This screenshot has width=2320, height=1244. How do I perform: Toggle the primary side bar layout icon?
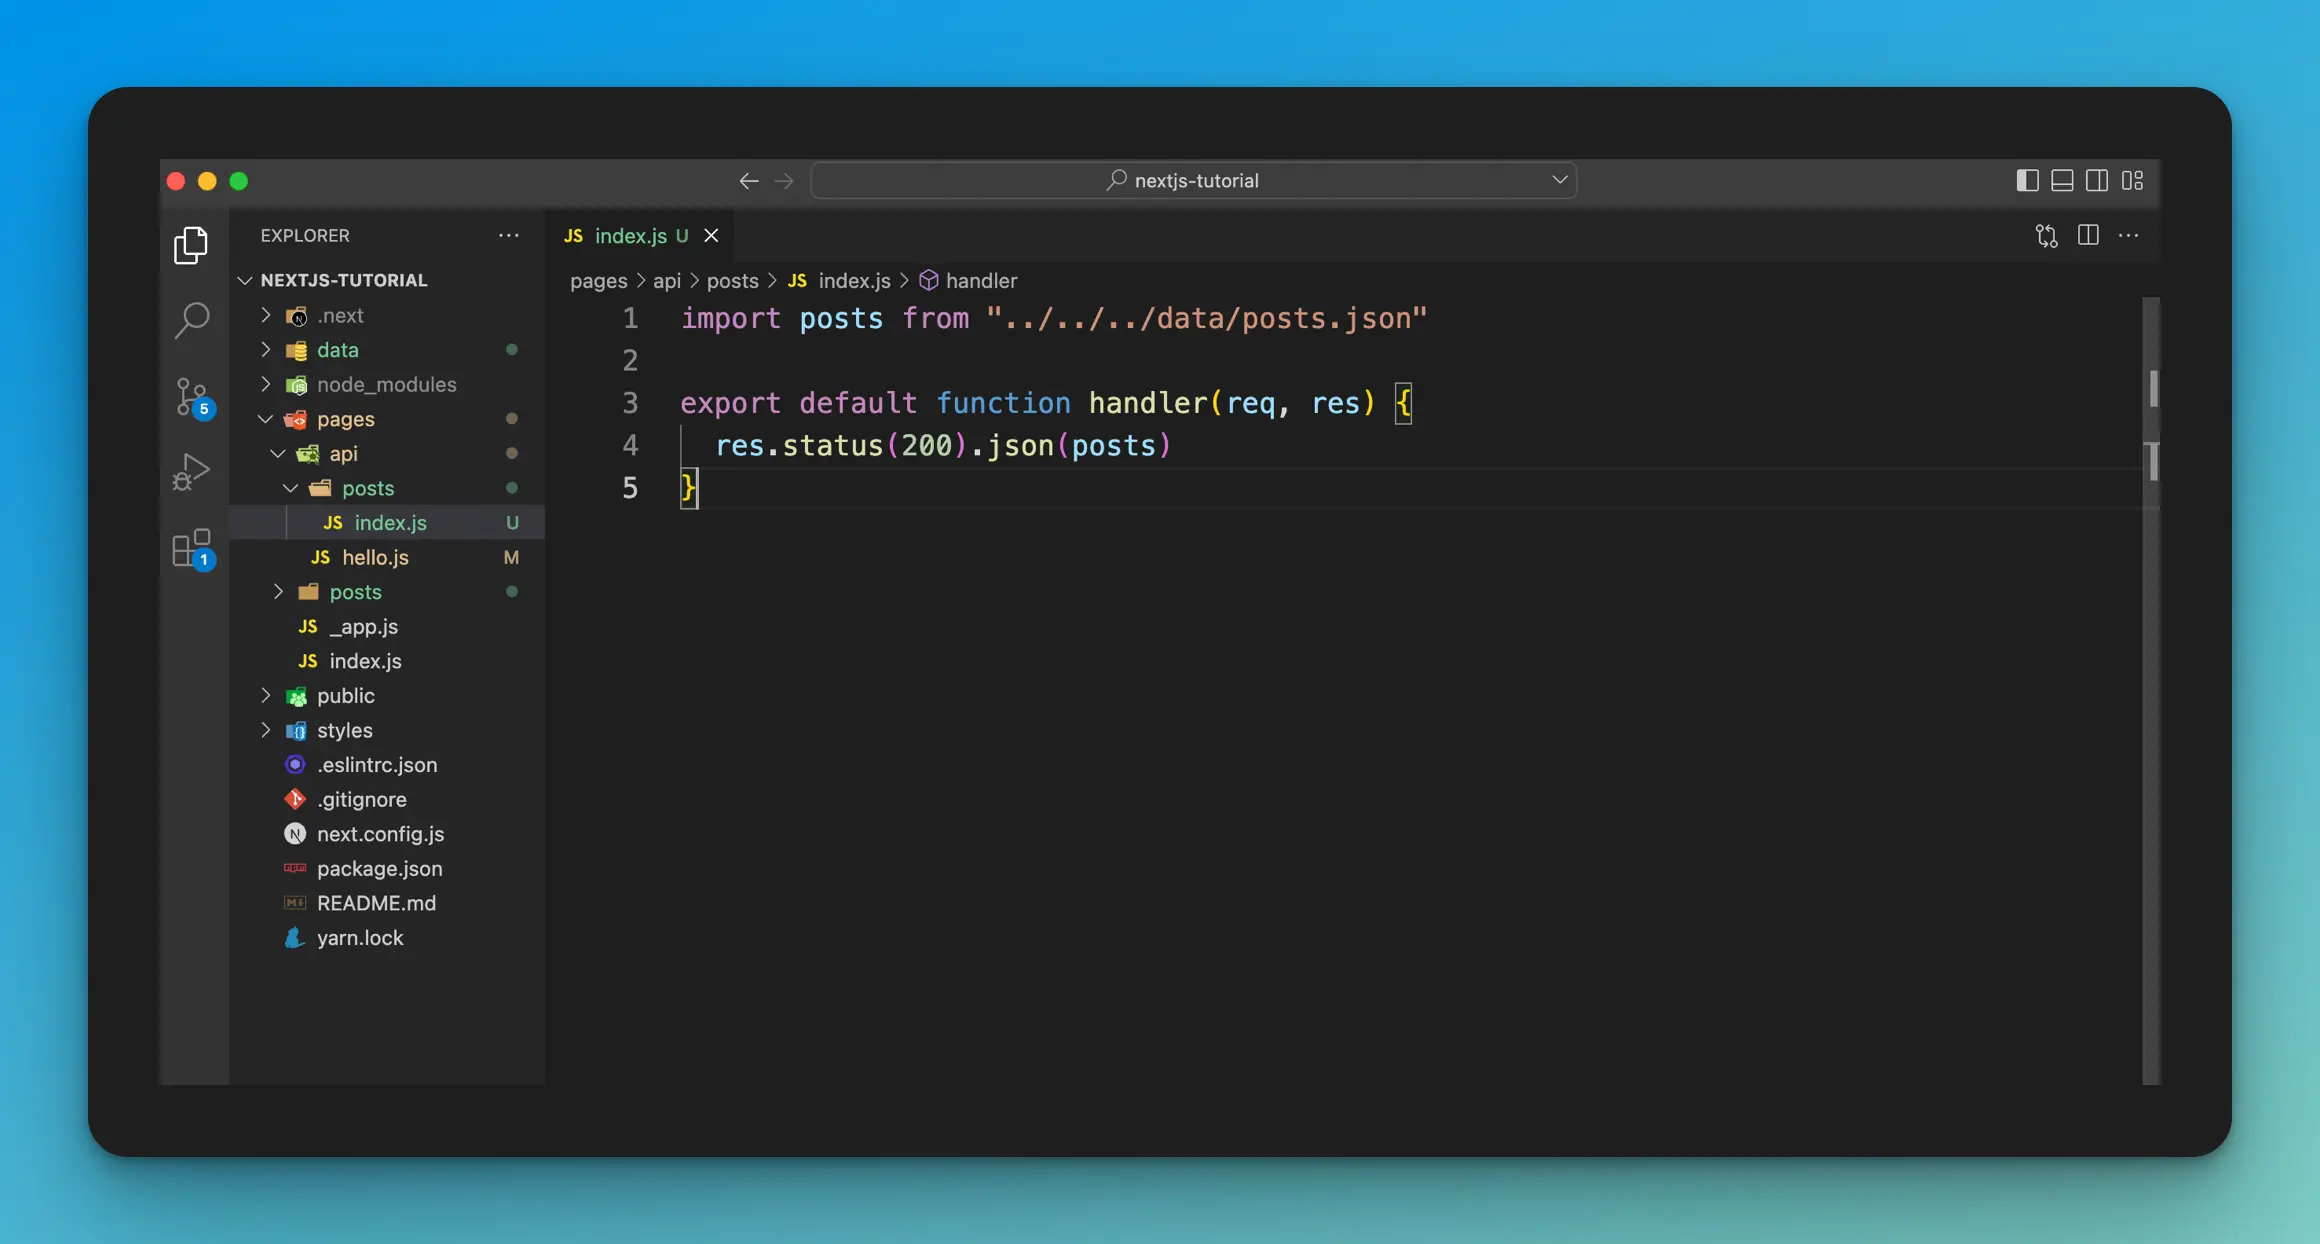[2027, 180]
